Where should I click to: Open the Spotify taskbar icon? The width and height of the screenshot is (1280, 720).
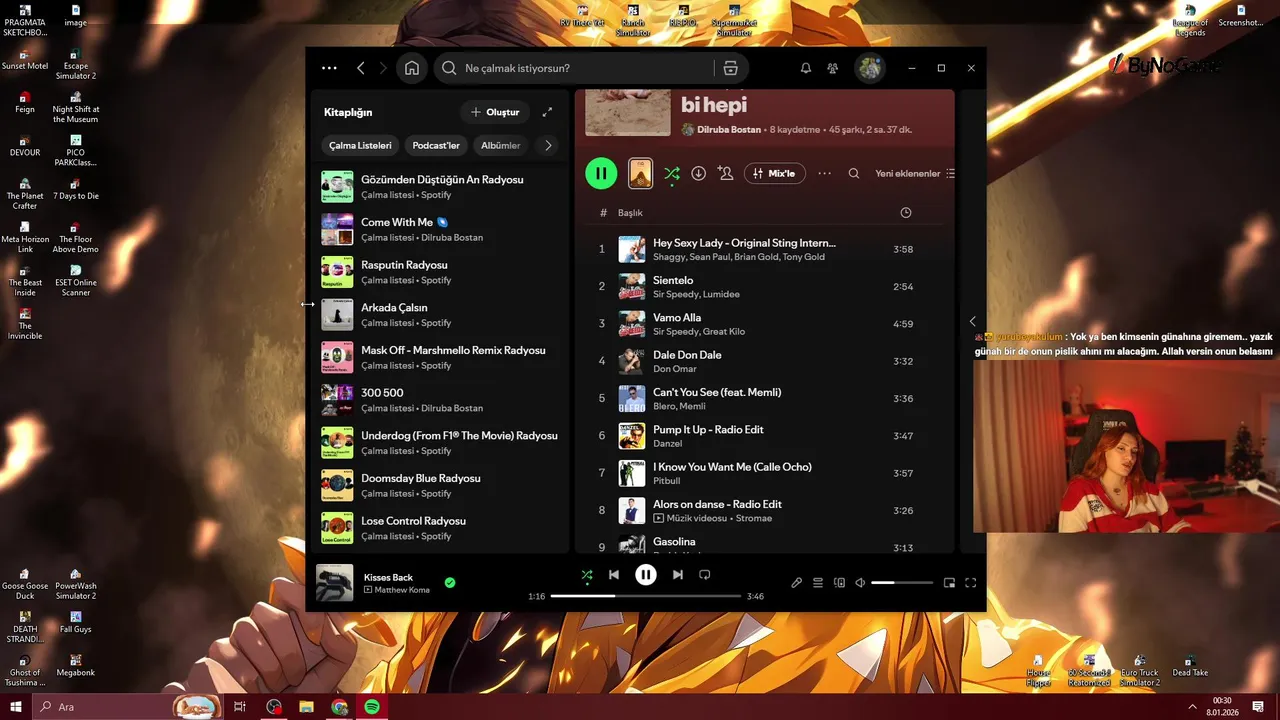click(x=372, y=707)
